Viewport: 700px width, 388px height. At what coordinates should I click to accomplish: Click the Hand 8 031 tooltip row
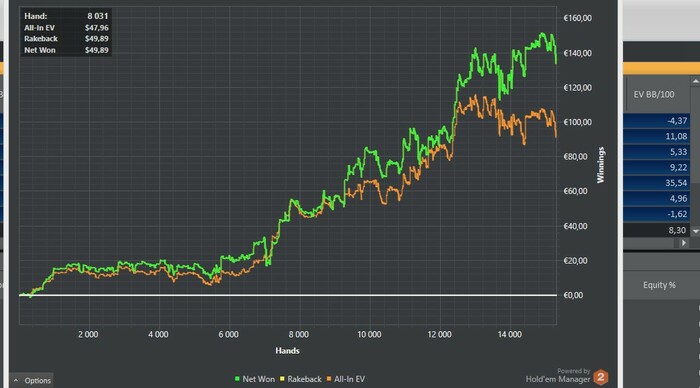[x=66, y=16]
